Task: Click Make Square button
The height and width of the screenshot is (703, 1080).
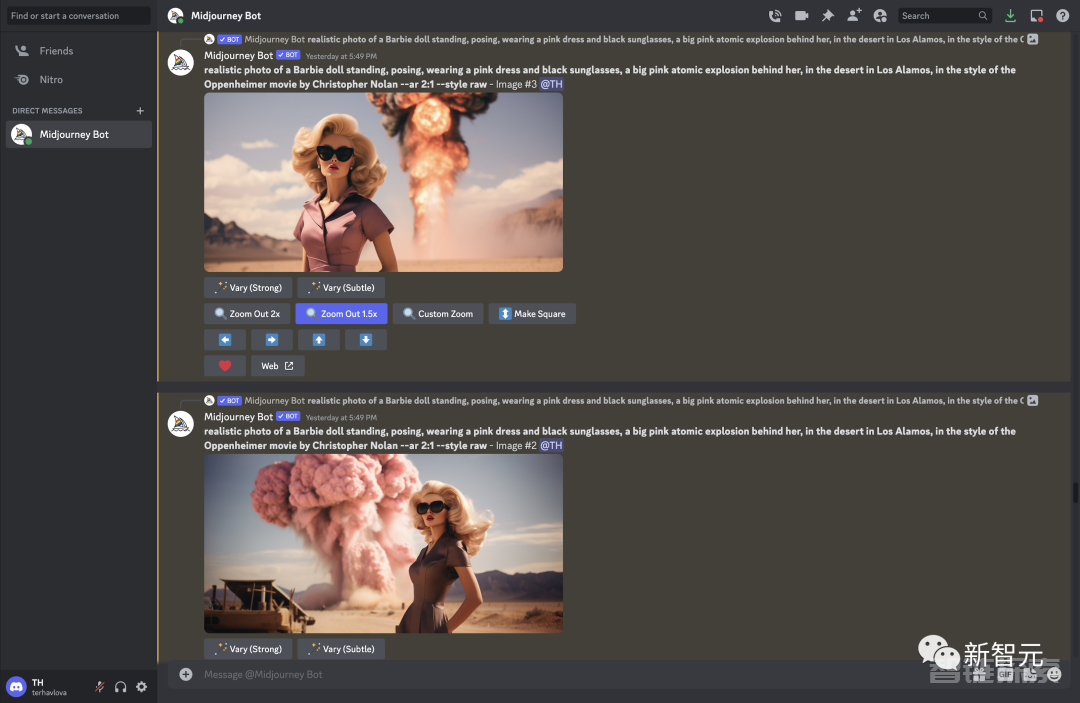Action: [x=532, y=314]
